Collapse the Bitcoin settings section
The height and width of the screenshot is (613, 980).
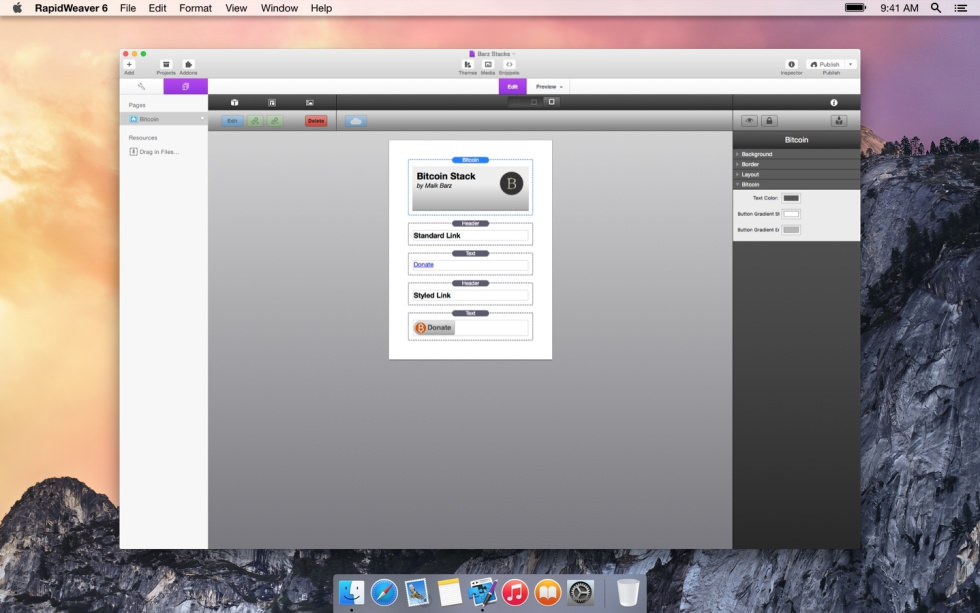tap(796, 184)
